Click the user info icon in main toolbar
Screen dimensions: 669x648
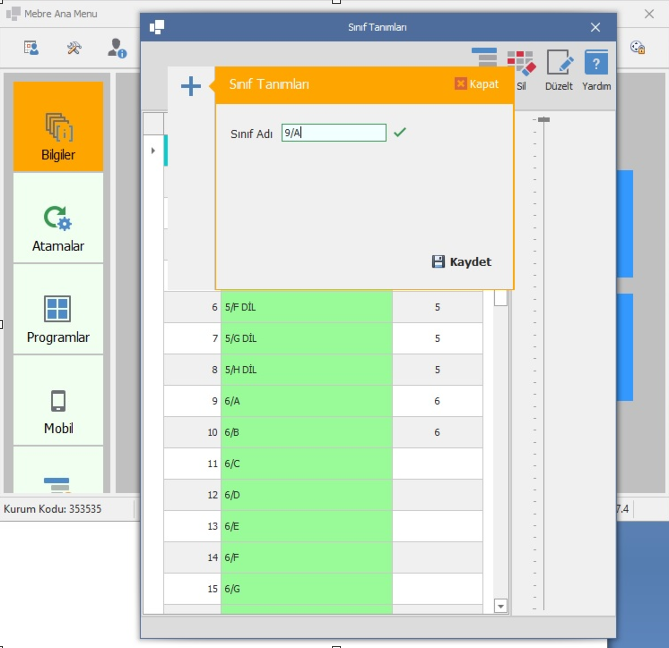[x=117, y=48]
